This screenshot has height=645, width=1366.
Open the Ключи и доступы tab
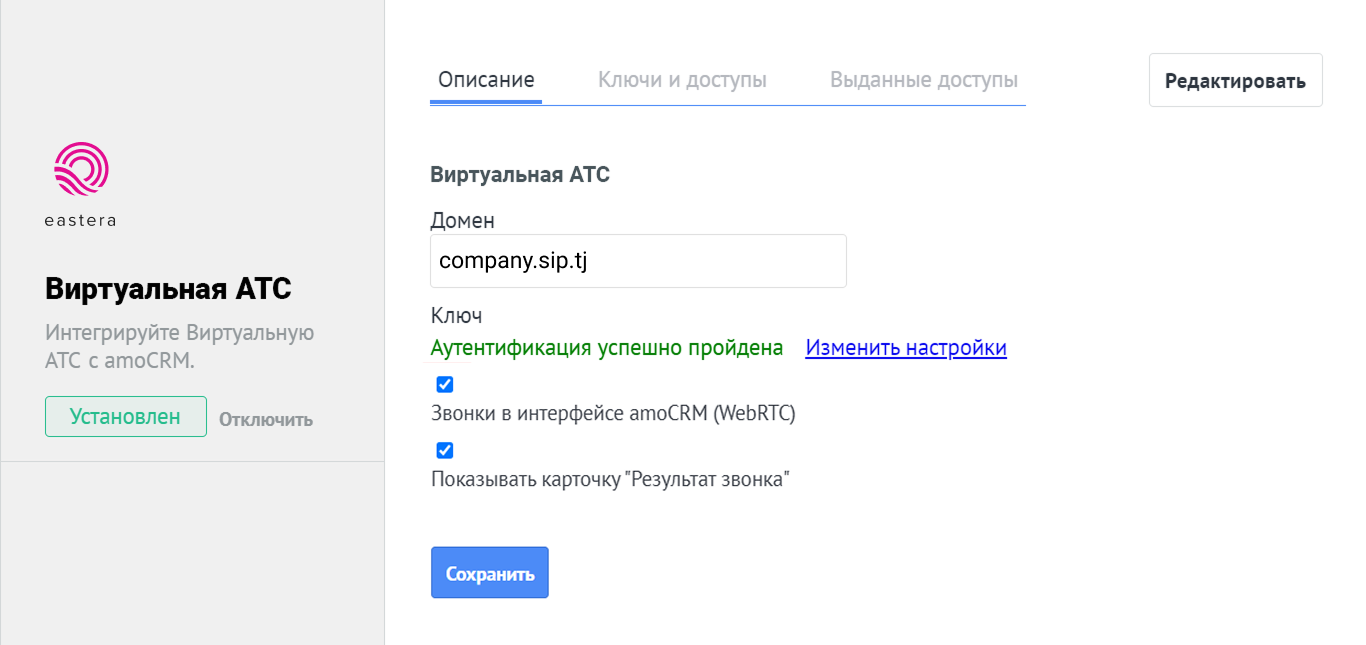[x=682, y=80]
